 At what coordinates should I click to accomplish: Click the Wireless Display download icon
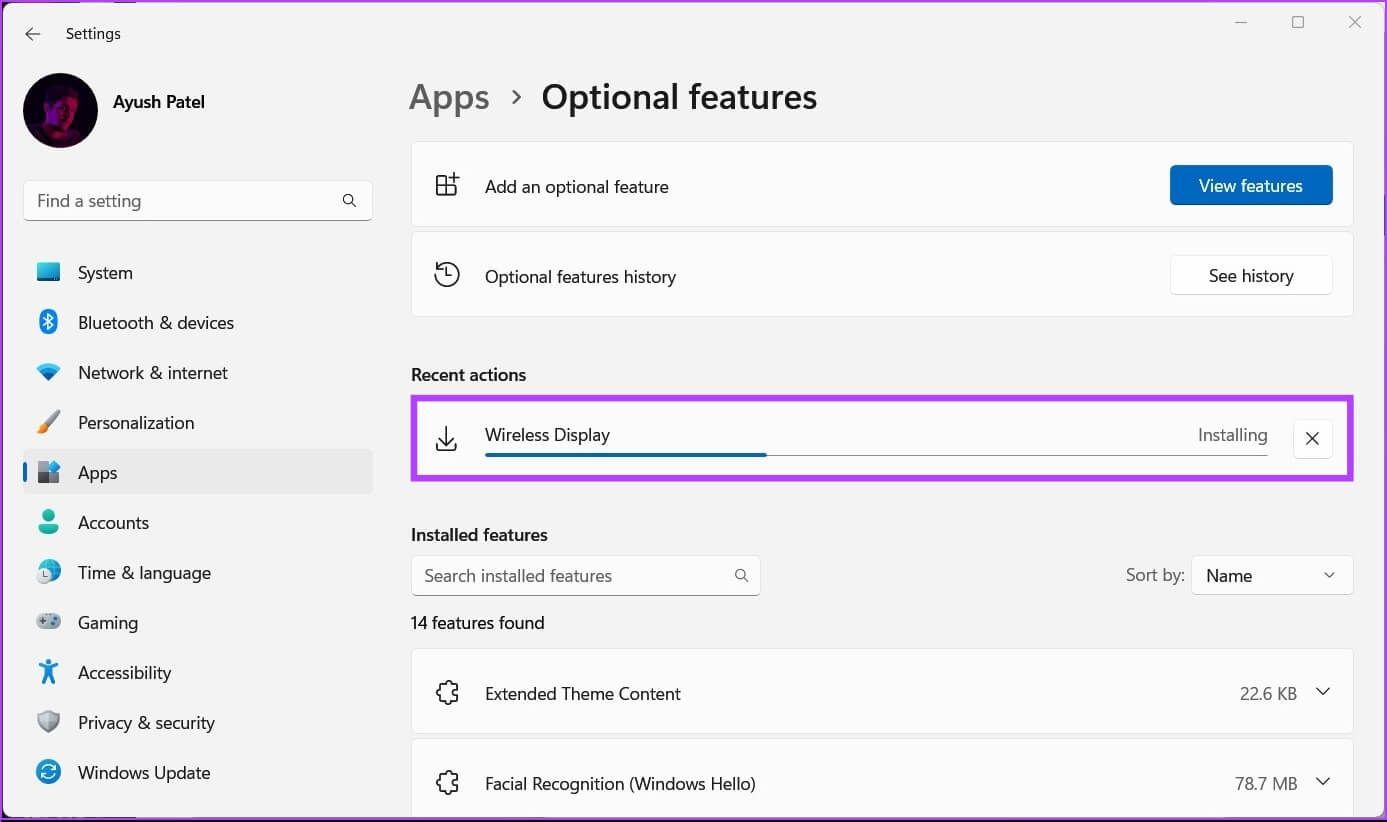447,438
